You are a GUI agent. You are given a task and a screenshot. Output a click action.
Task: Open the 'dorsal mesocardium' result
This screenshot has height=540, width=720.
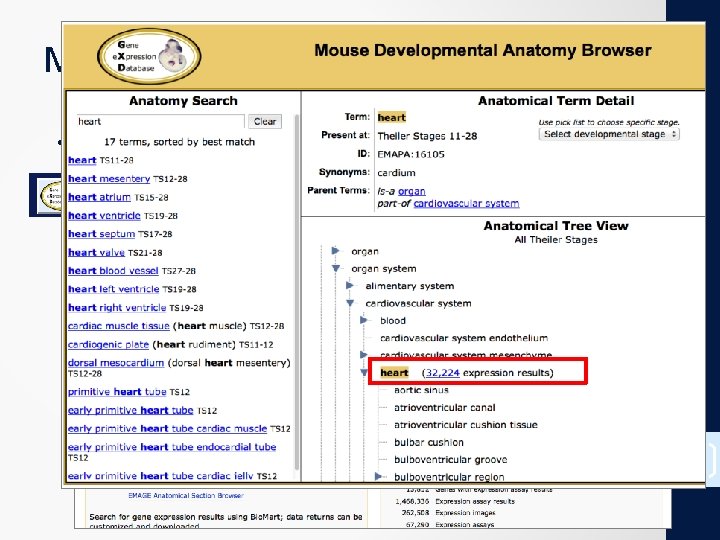point(116,363)
